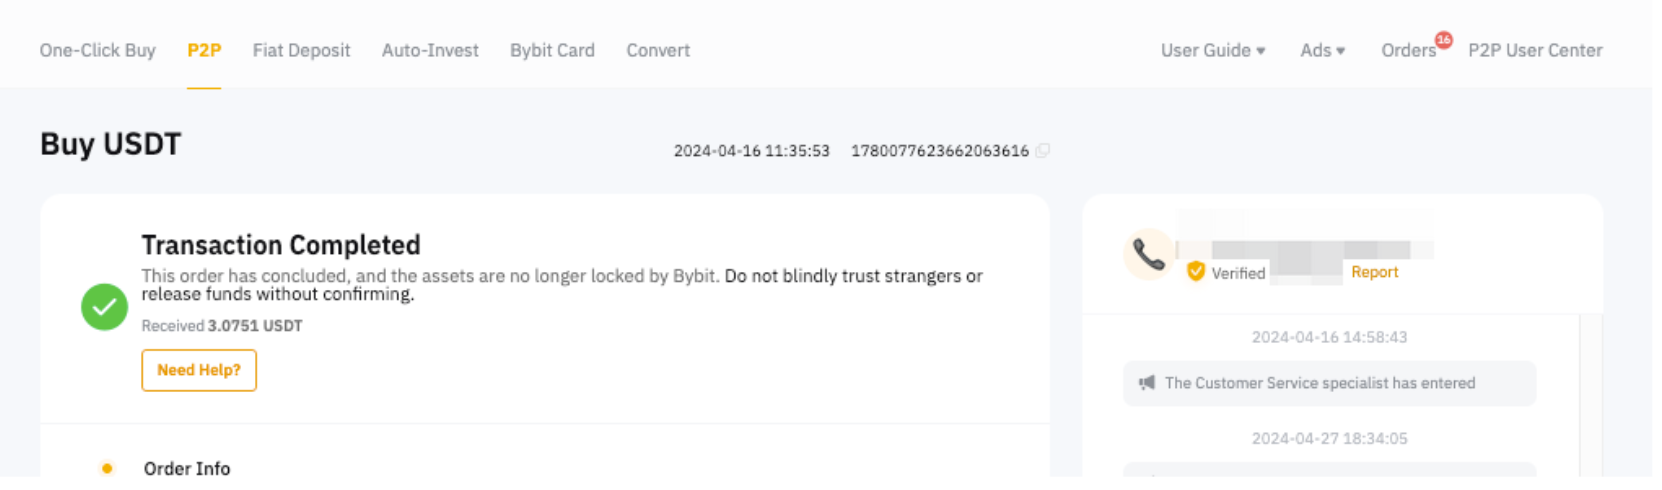
Task: Select the P2P tab
Action: pos(204,50)
